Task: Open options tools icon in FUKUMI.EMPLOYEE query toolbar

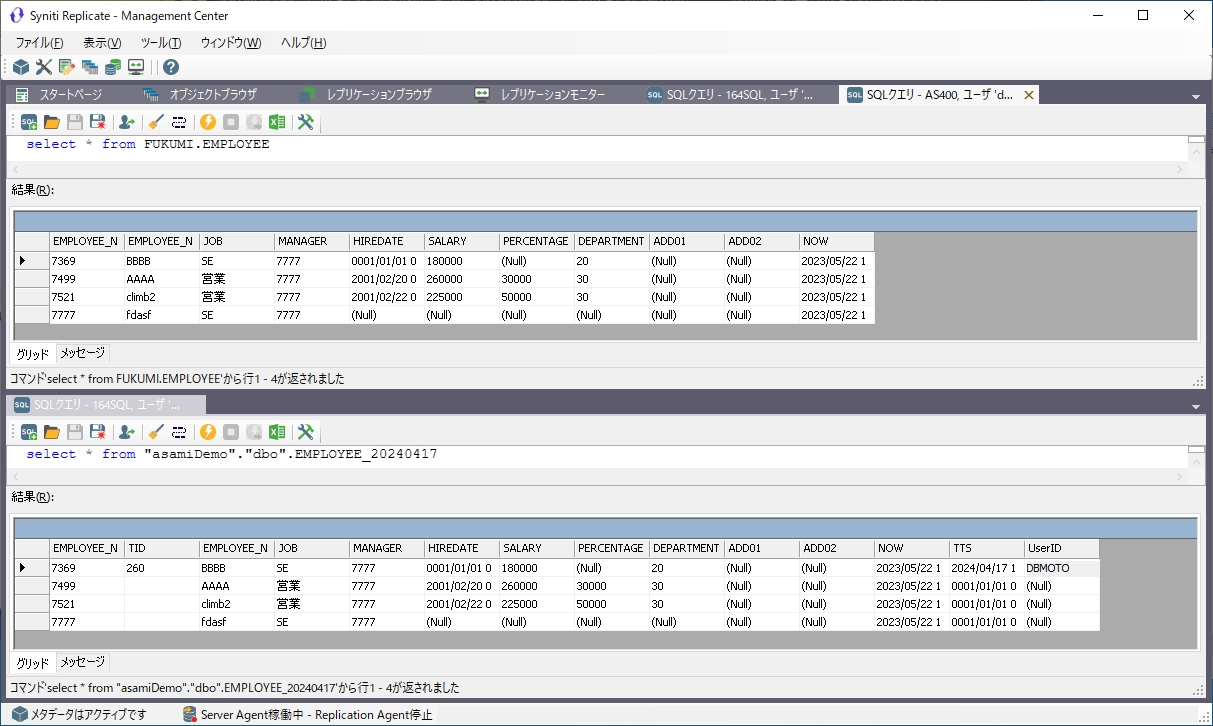Action: coord(306,122)
